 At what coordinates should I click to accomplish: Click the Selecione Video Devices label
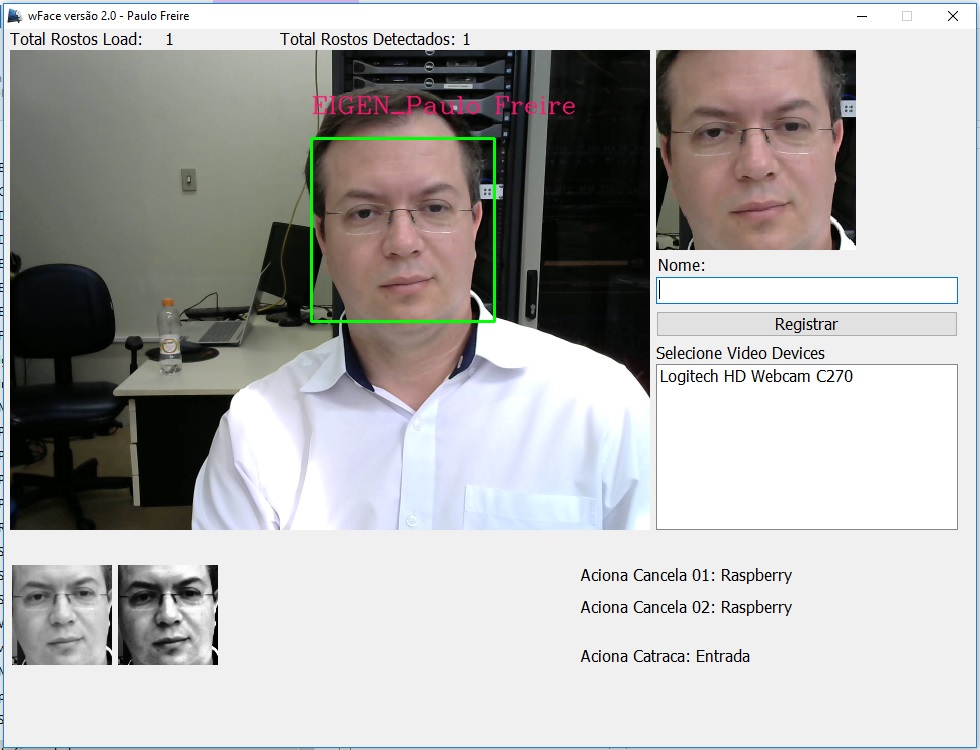click(x=740, y=353)
